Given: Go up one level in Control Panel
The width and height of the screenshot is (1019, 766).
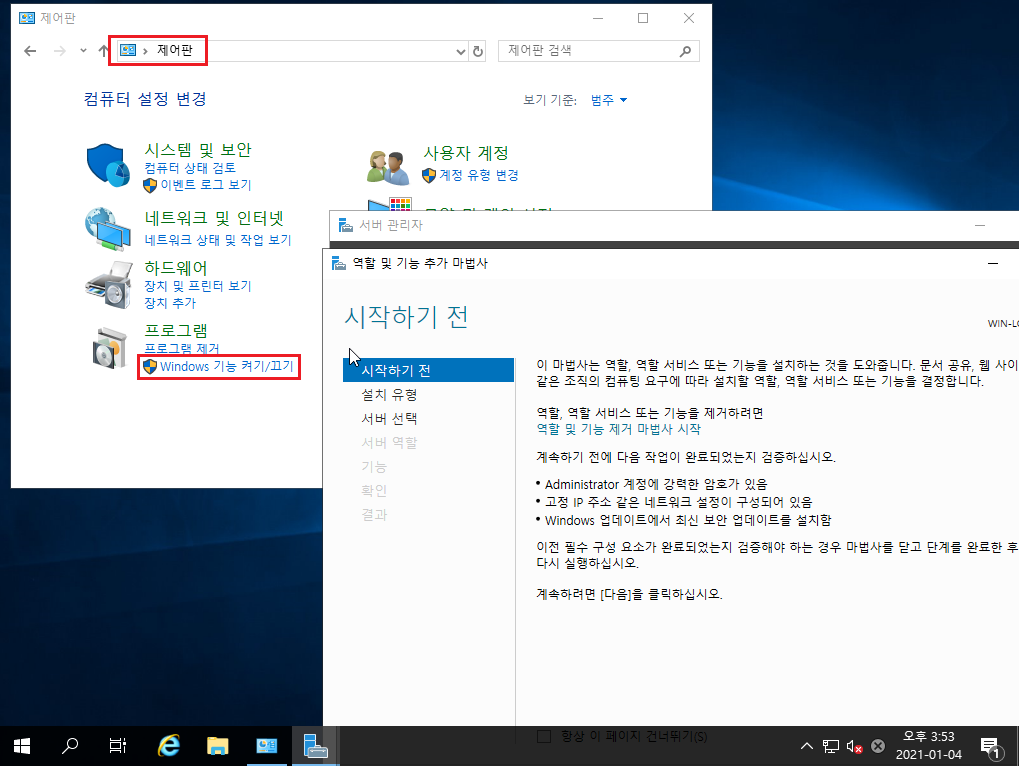Looking at the screenshot, I should pos(103,51).
